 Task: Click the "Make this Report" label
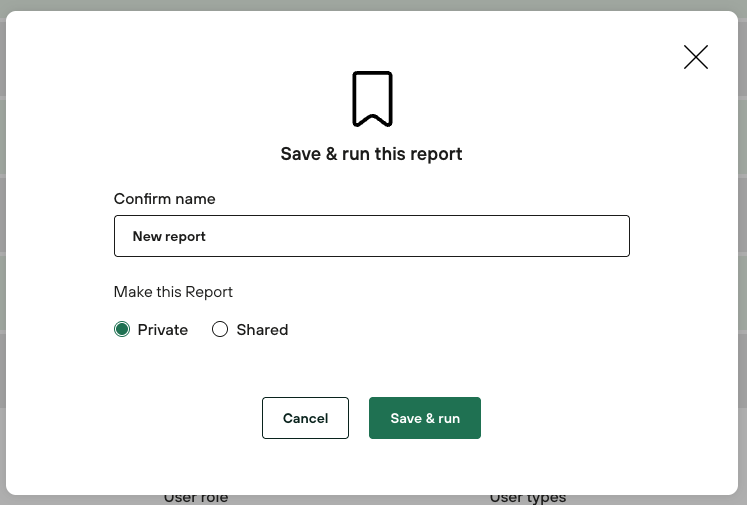[173, 292]
